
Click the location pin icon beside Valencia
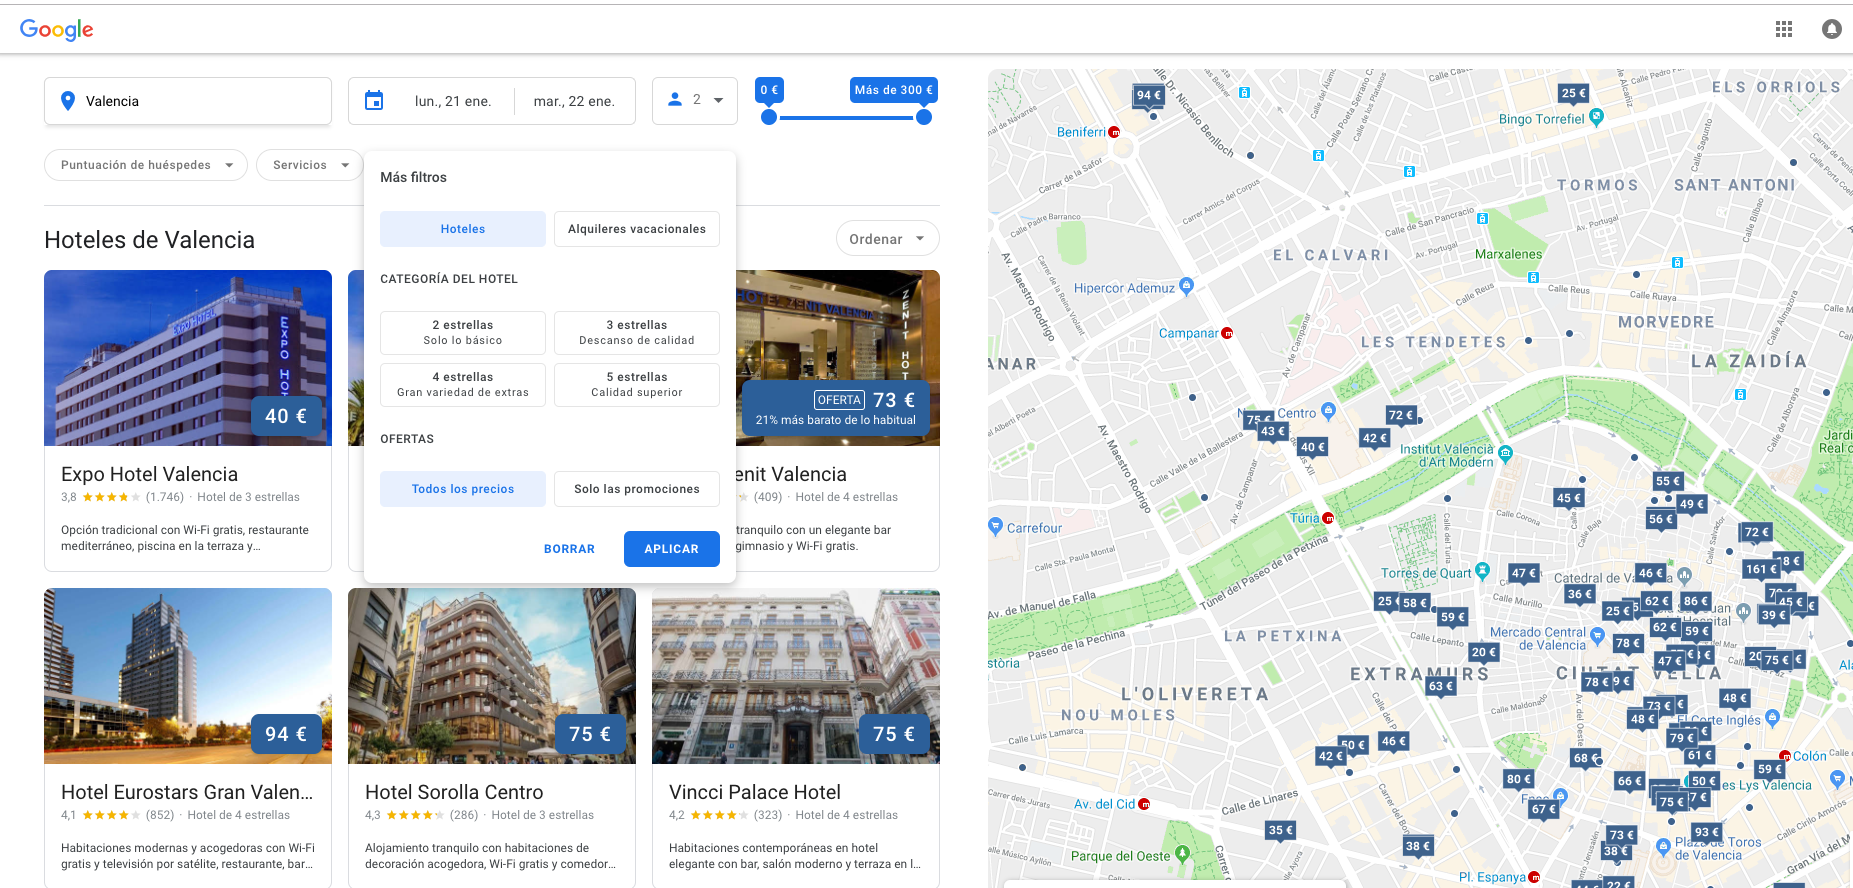68,101
